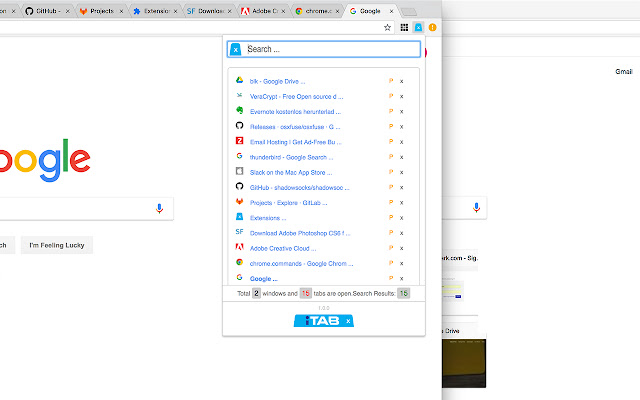The image size is (640, 400).
Task: Pin the thunderbird search tab
Action: [391, 157]
